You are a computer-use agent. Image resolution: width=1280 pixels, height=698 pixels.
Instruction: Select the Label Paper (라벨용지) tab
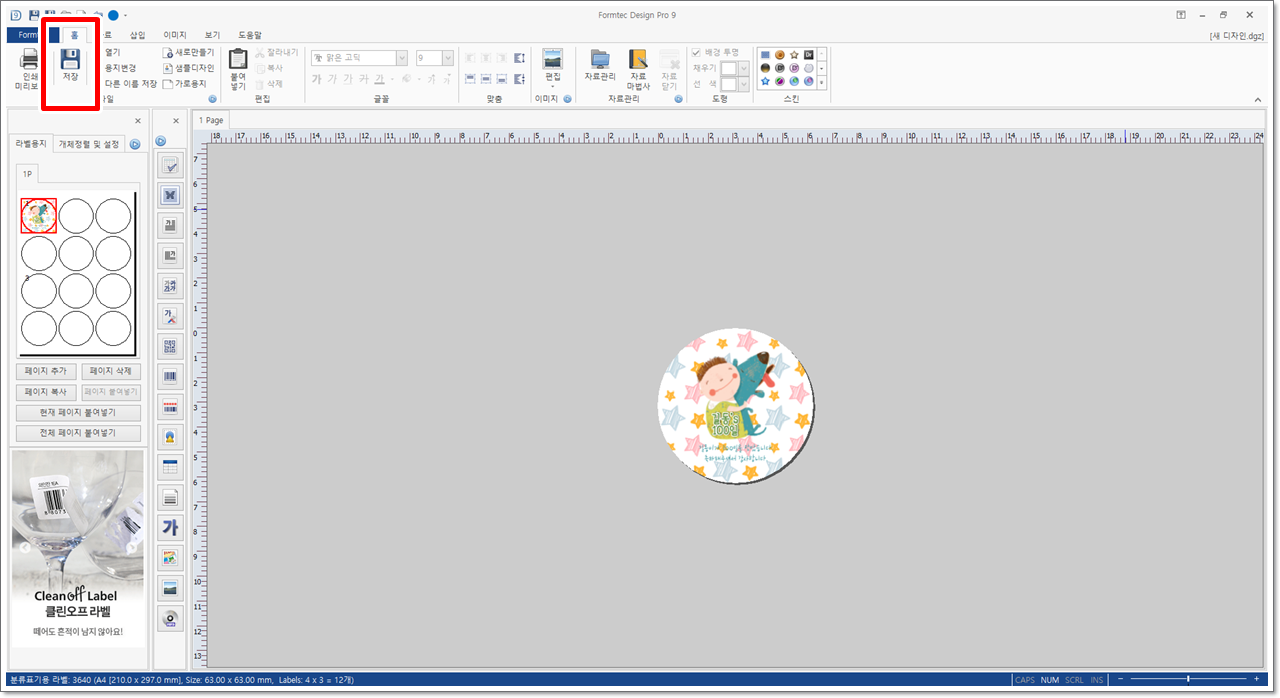(x=31, y=143)
